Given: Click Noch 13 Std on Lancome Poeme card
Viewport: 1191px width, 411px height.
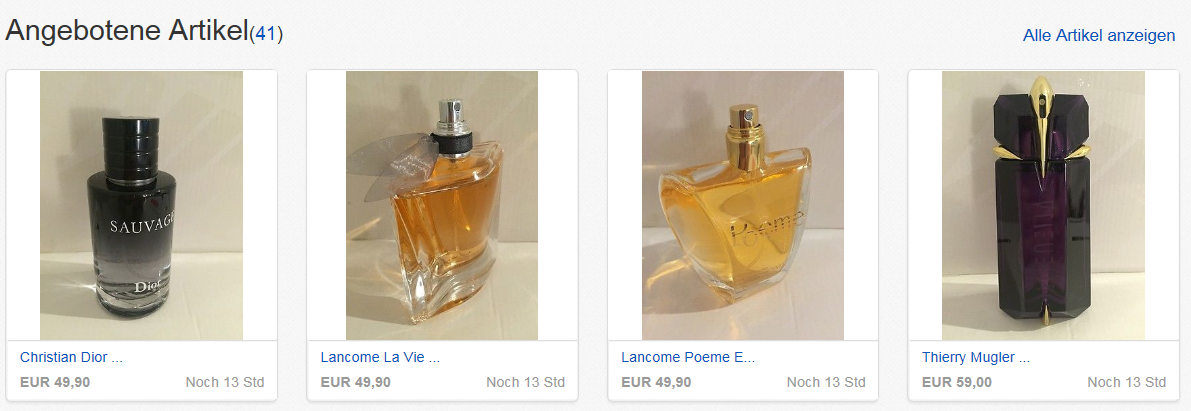Looking at the screenshot, I should (826, 382).
